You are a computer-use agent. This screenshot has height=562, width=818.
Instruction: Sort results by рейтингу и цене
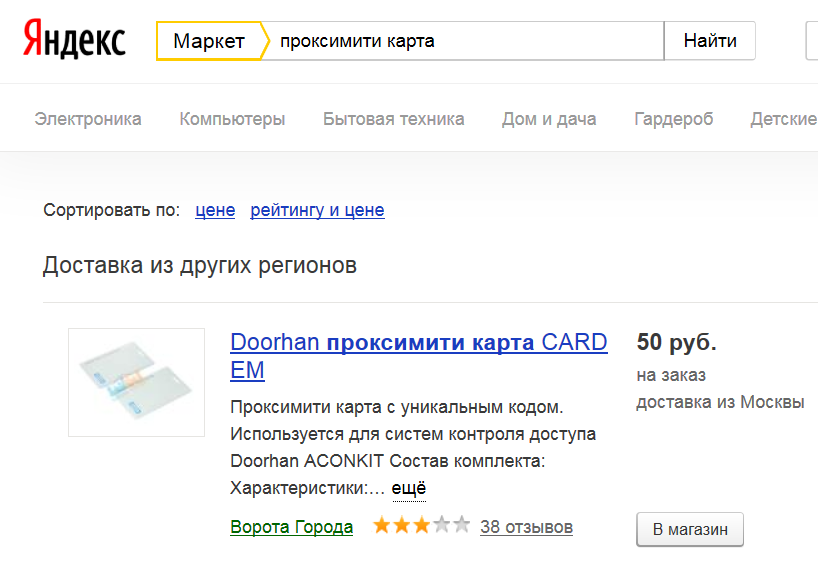click(x=317, y=210)
